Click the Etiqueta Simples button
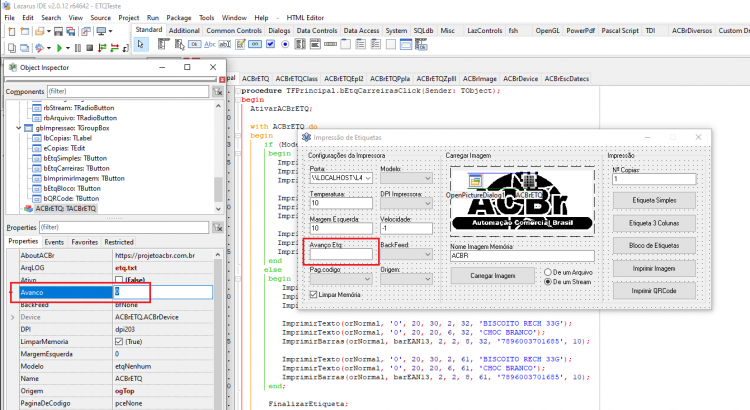750x410 pixels. [x=654, y=200]
